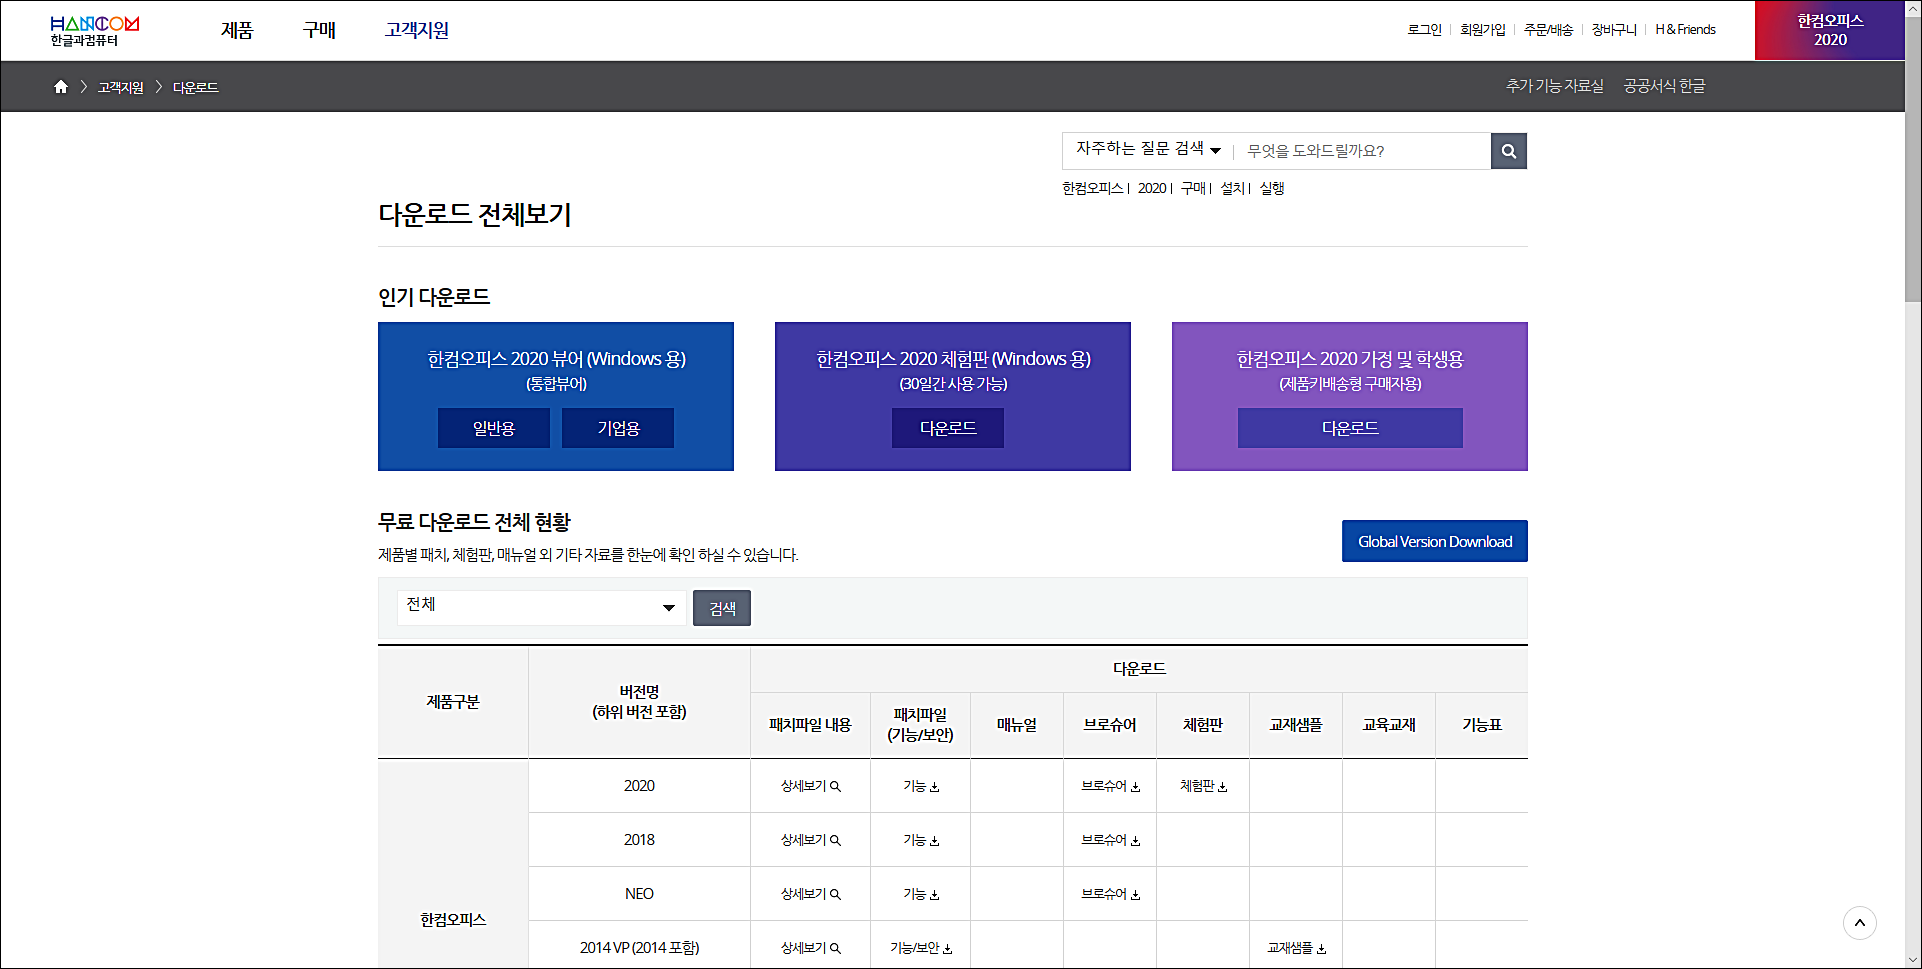1922x969 pixels.
Task: Open 상세보기 for version 2020
Action: [810, 786]
